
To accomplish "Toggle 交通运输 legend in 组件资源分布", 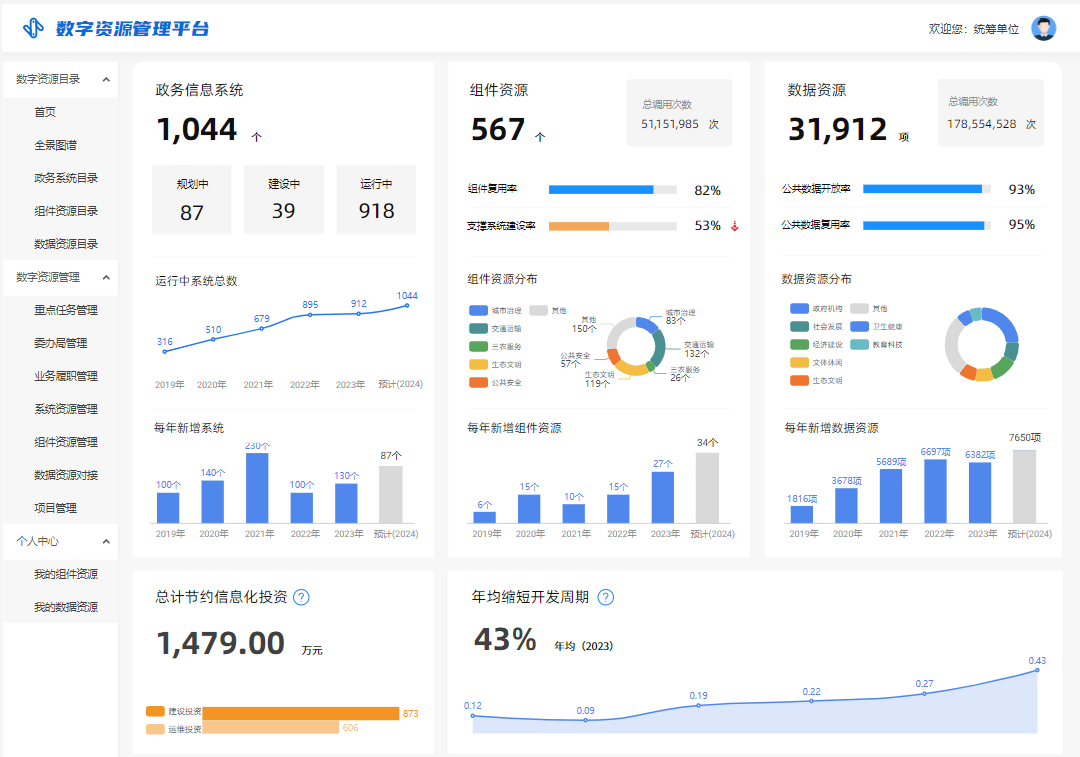I will tap(495, 329).
